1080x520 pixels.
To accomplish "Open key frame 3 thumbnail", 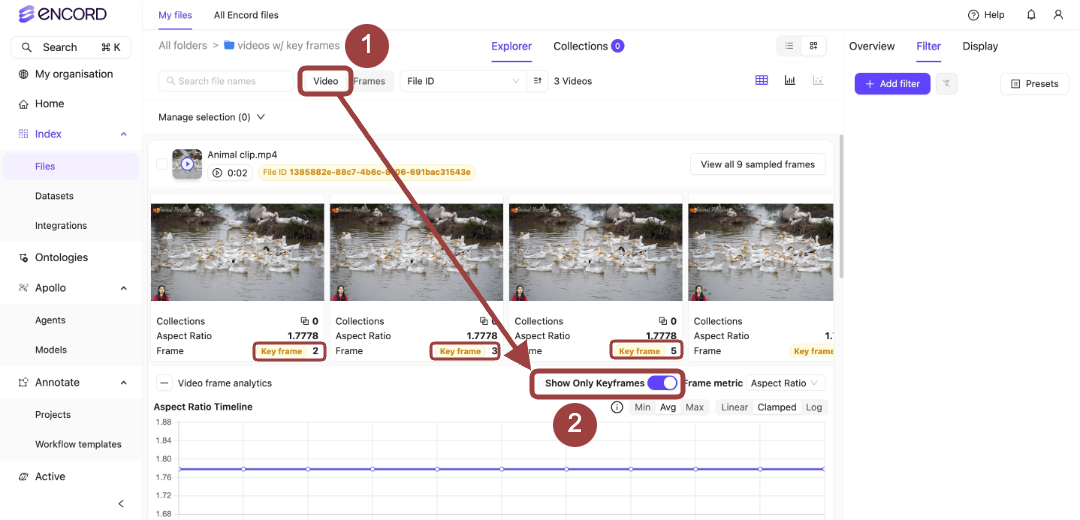I will point(417,252).
